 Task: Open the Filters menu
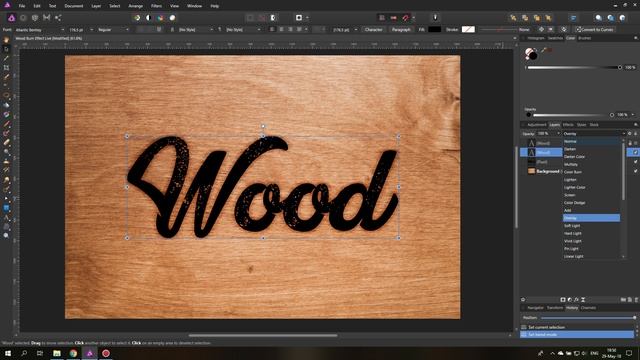[x=156, y=6]
